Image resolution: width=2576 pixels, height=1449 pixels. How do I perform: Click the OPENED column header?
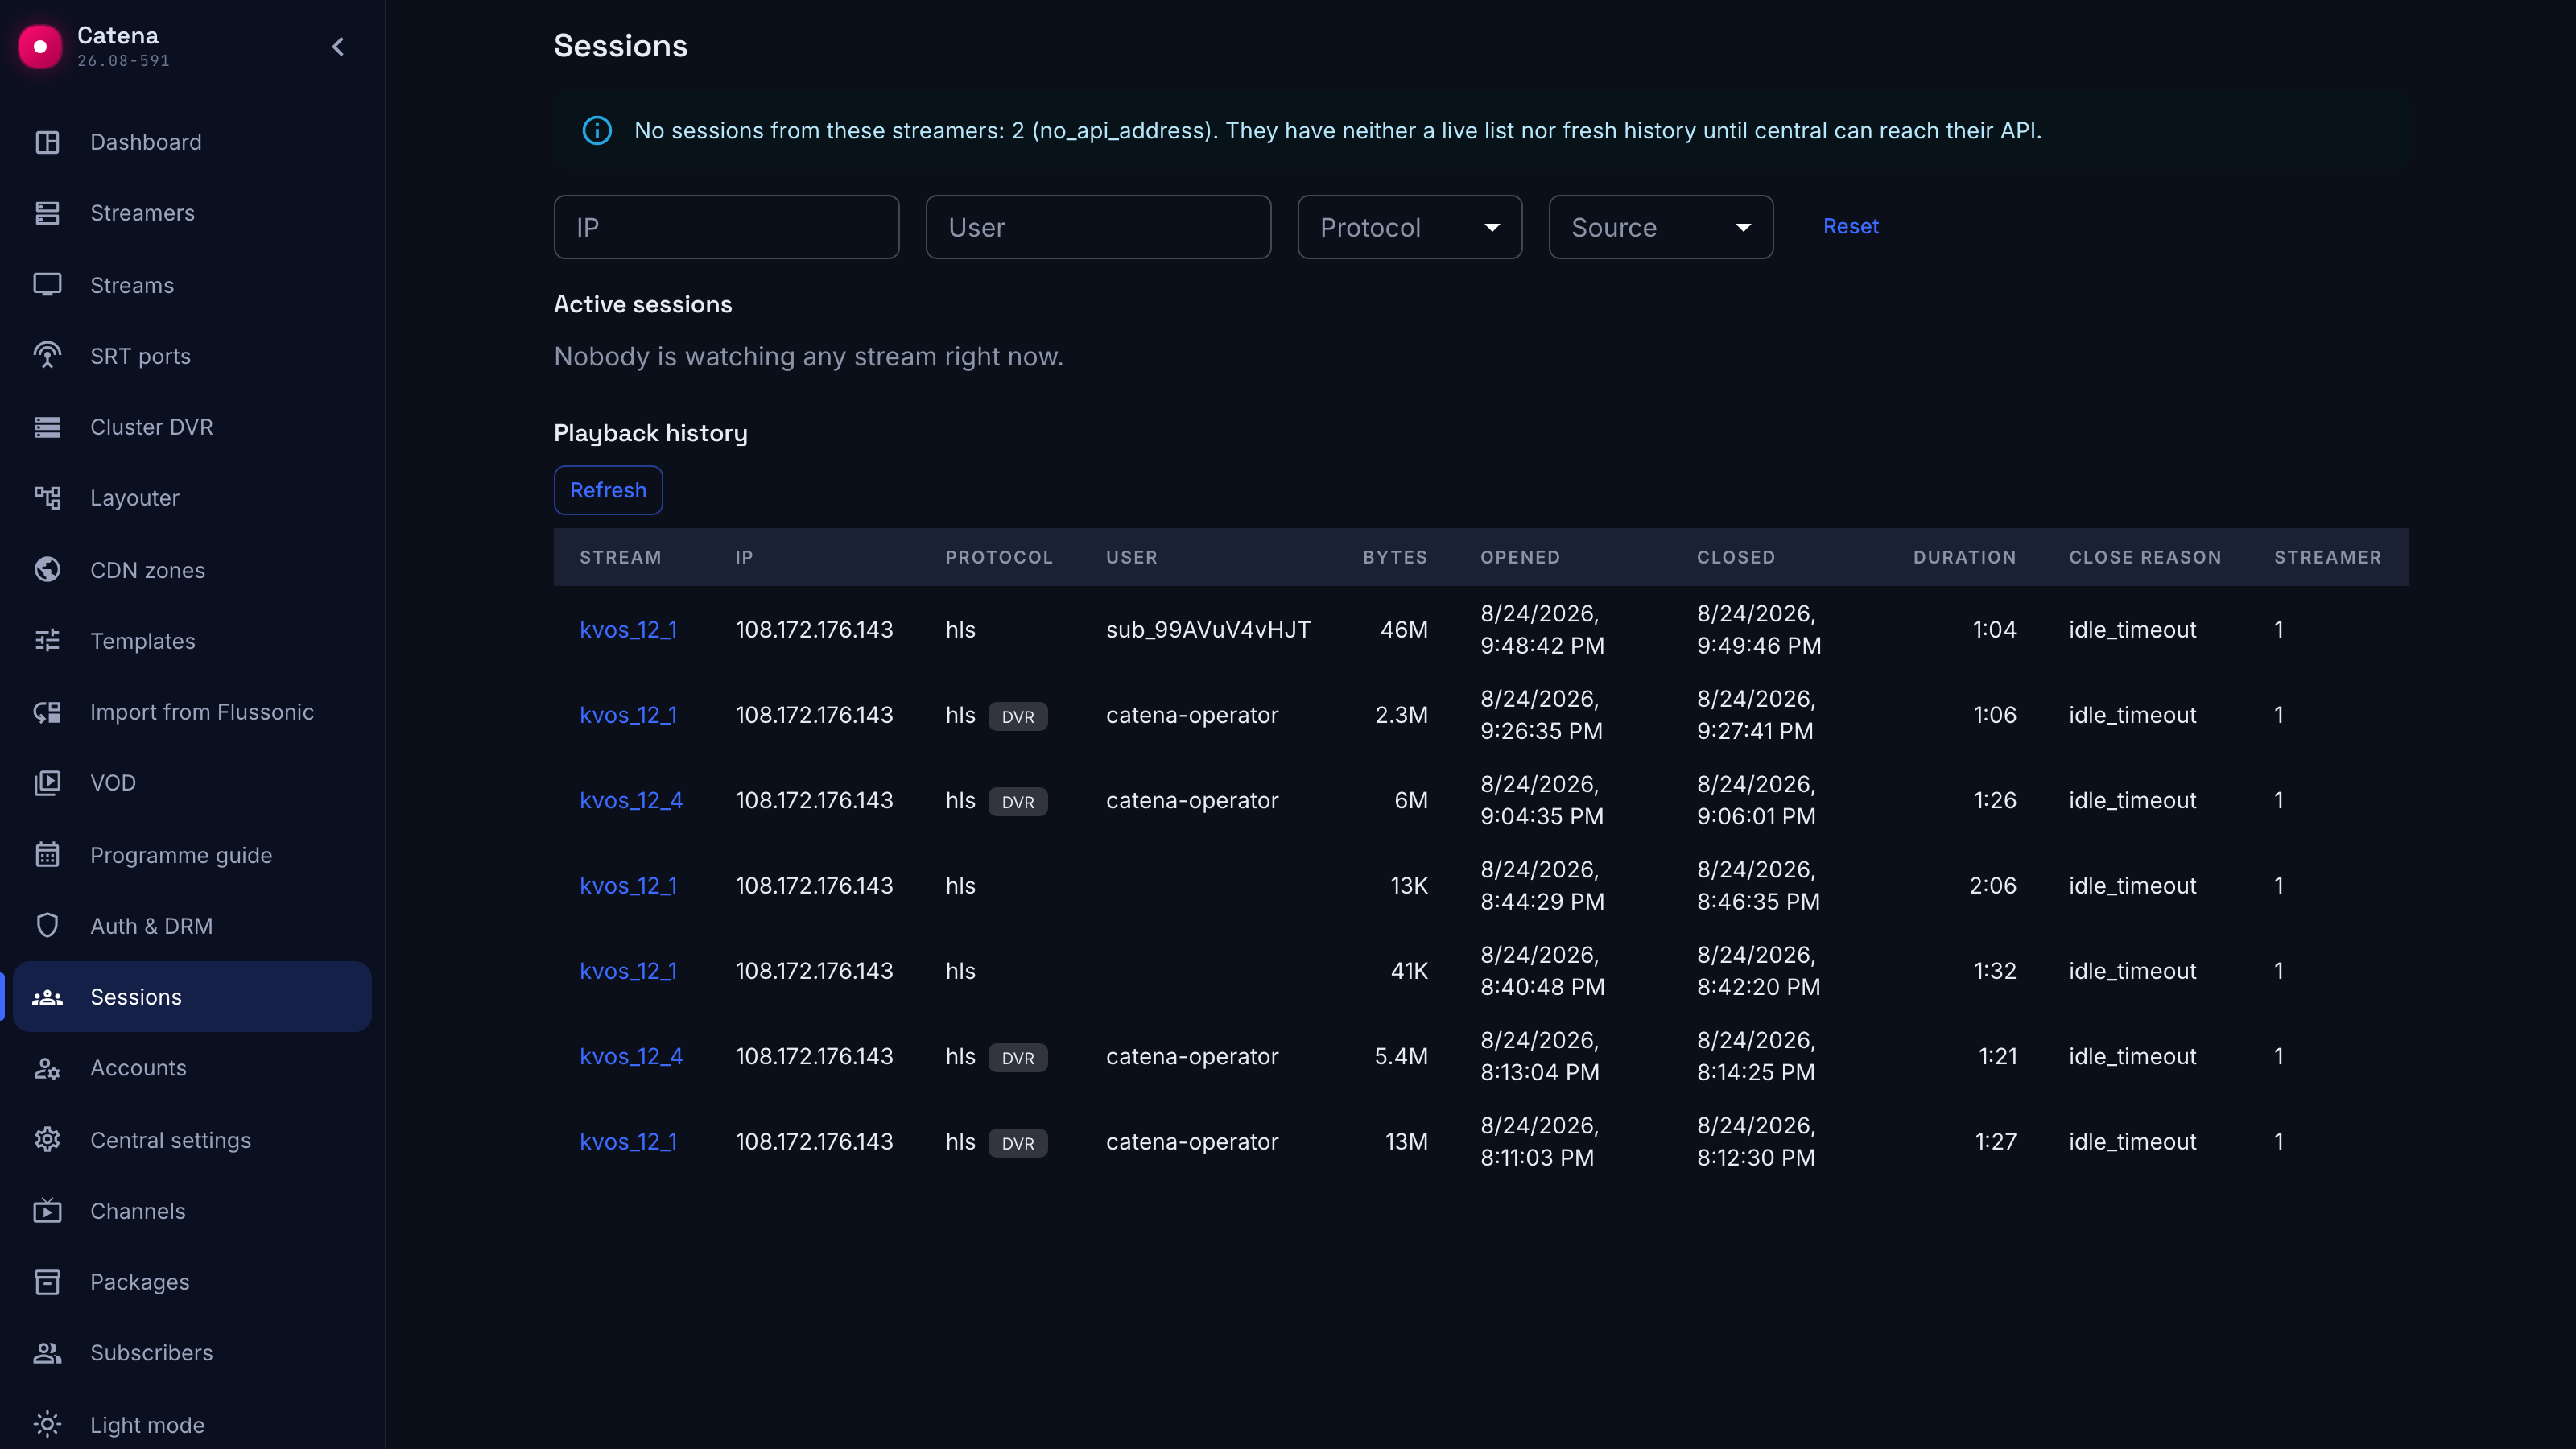click(x=1520, y=557)
